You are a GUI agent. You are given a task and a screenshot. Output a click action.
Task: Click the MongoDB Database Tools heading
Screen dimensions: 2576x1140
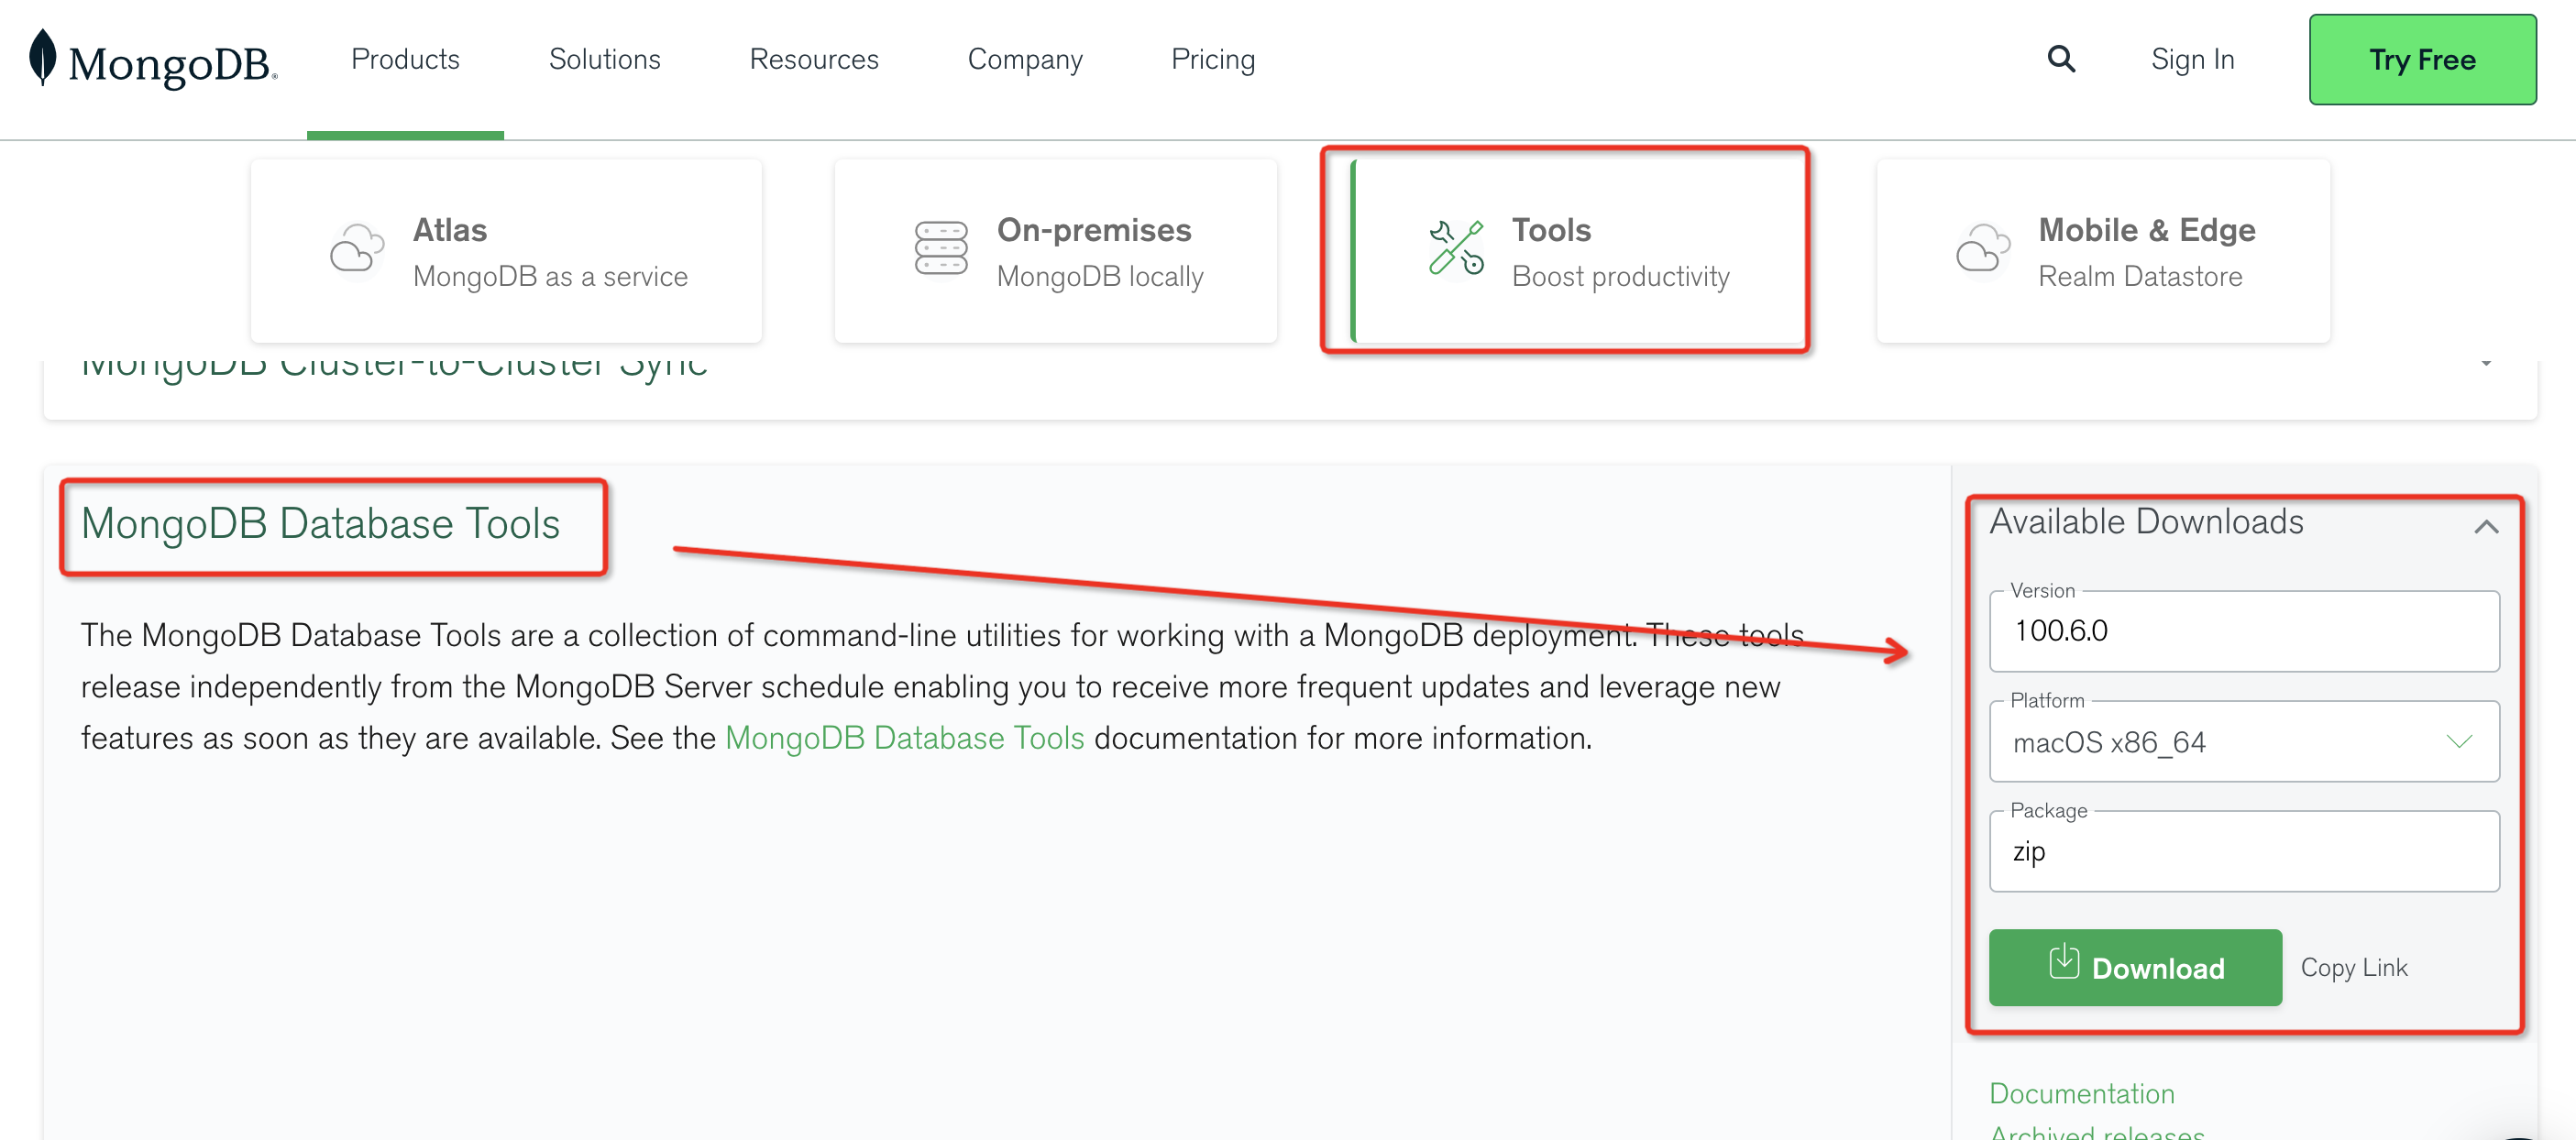[320, 524]
